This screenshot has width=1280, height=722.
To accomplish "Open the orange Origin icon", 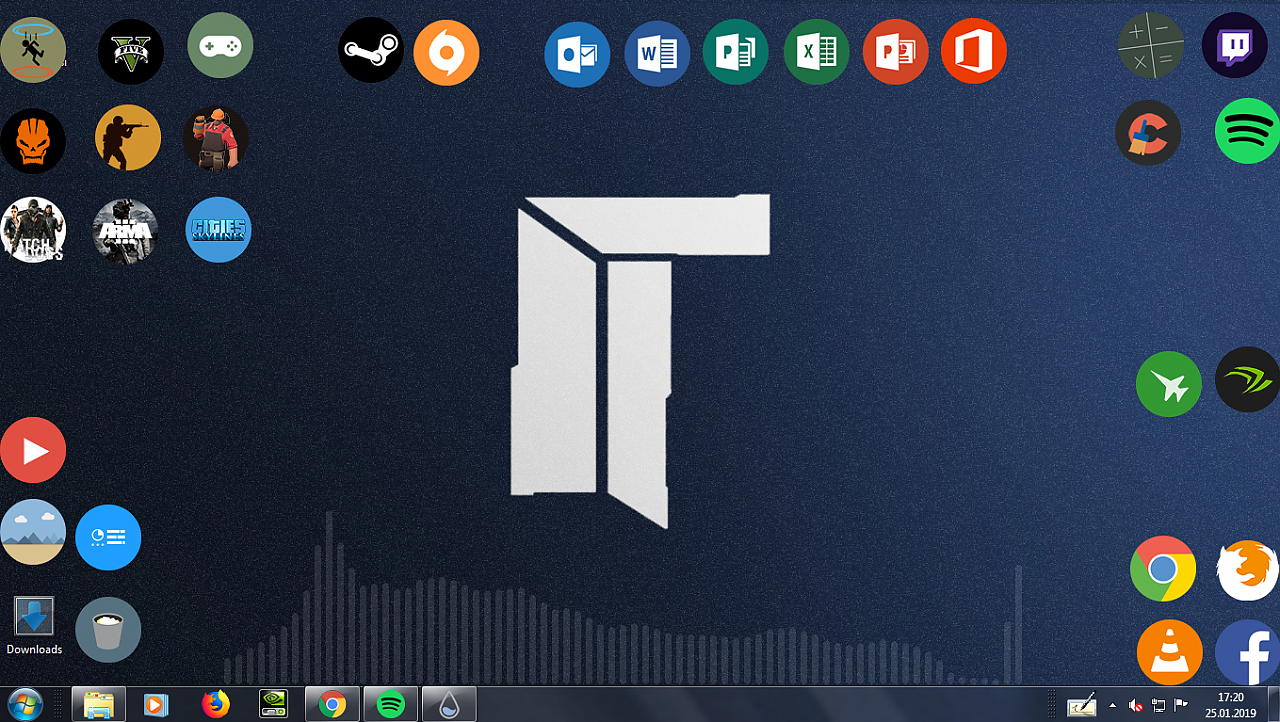I will 446,53.
